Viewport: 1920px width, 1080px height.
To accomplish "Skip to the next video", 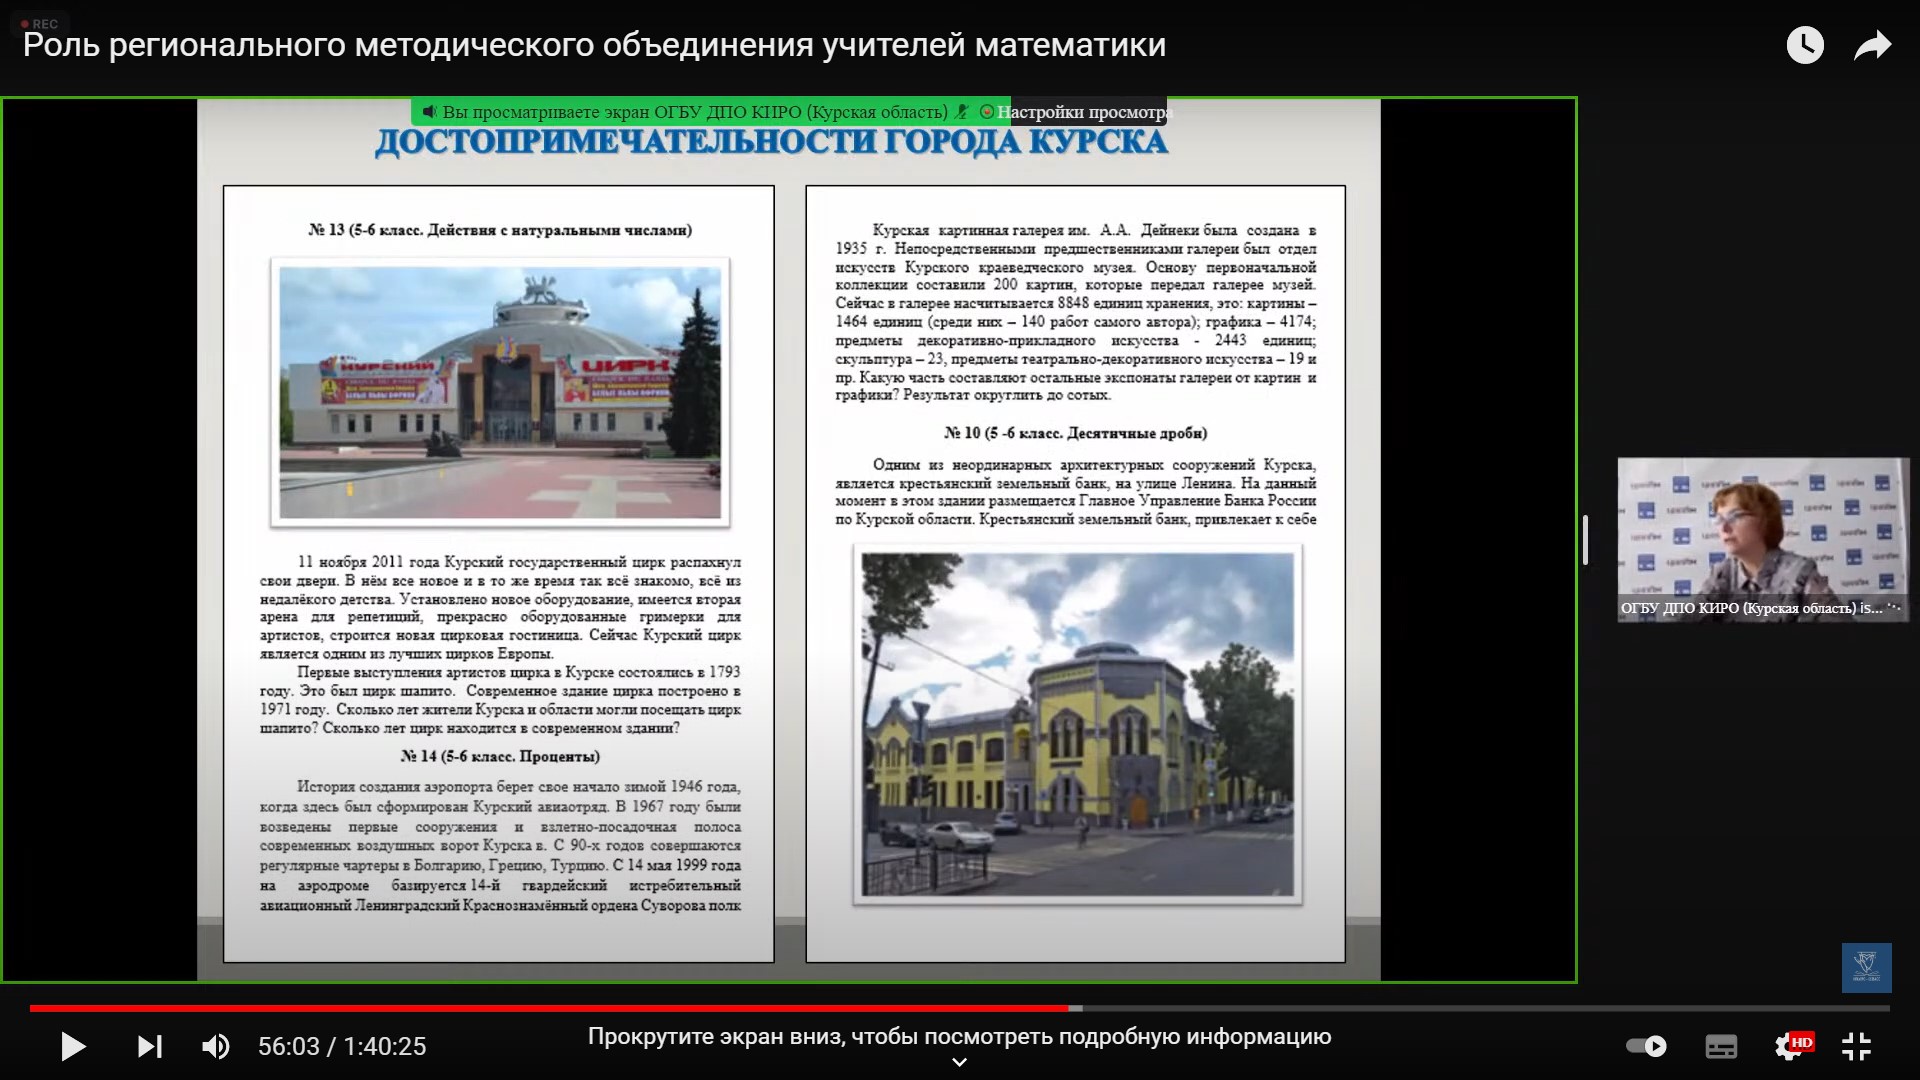I will (x=150, y=1047).
